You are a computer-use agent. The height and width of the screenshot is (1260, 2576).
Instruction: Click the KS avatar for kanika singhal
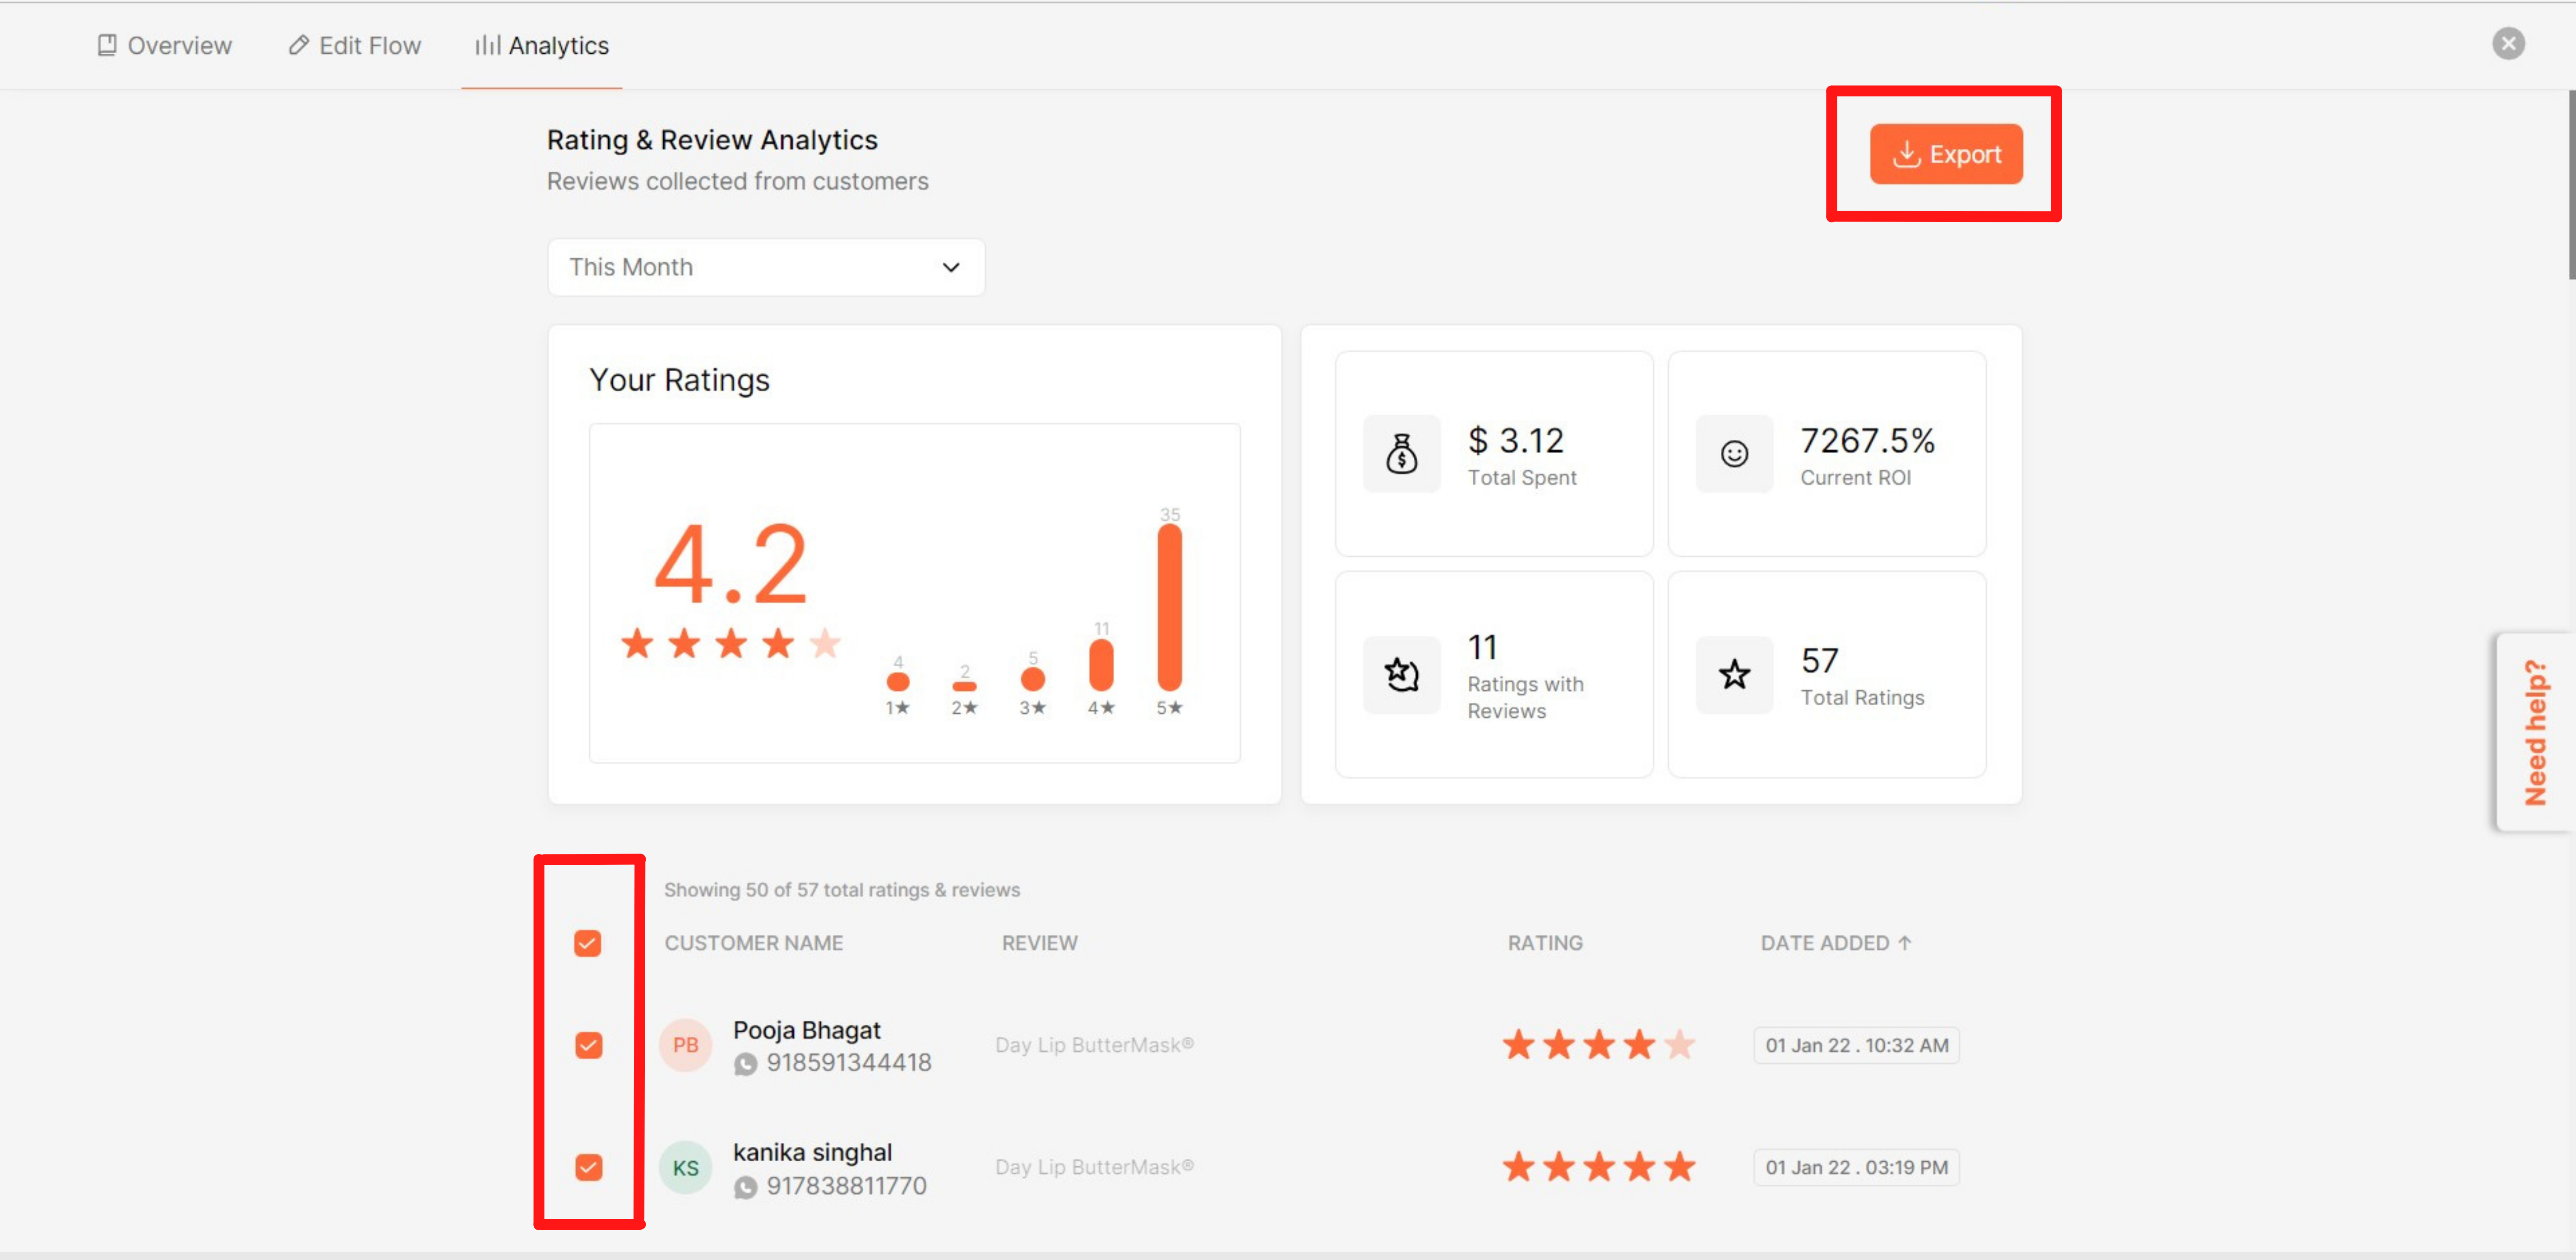[685, 1167]
